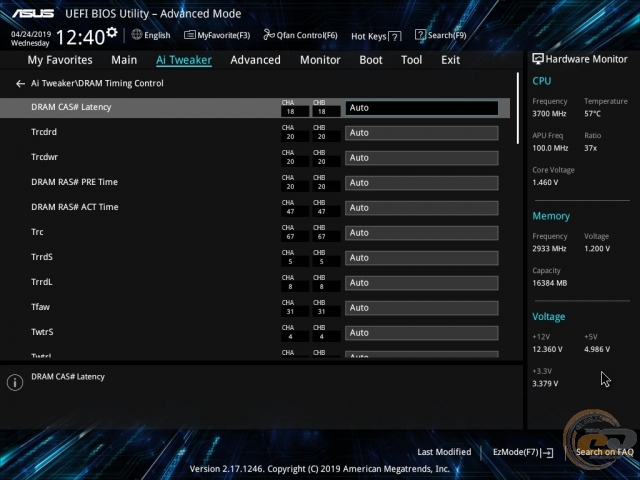Screen dimensions: 640x480
Task: Click the EzMode(F7) button label
Action: pyautogui.click(x=516, y=452)
